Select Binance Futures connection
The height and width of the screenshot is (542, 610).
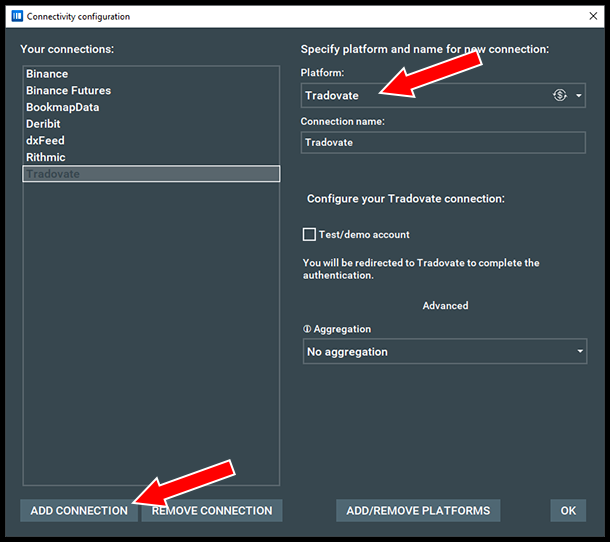tap(151, 91)
